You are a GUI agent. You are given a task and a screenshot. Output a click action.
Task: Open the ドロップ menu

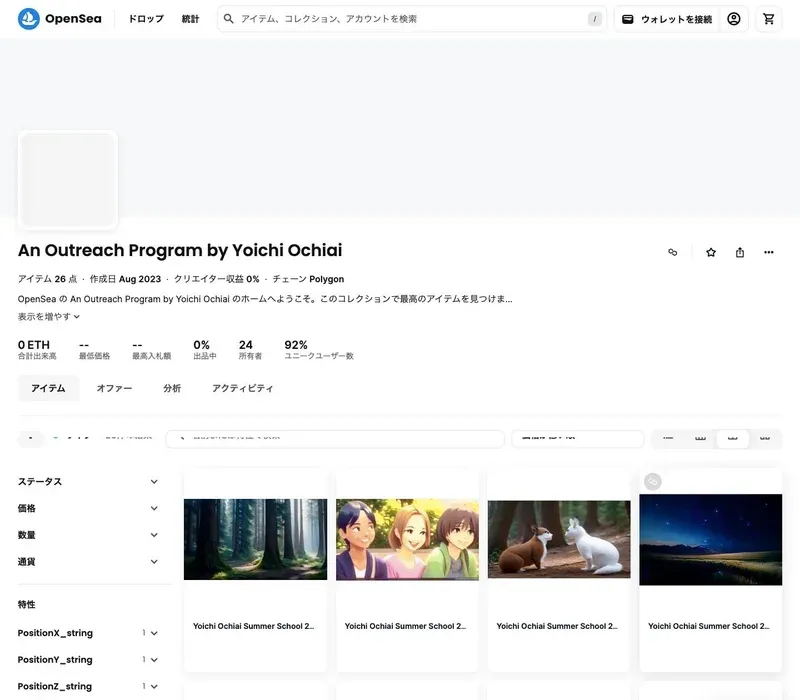(x=146, y=19)
